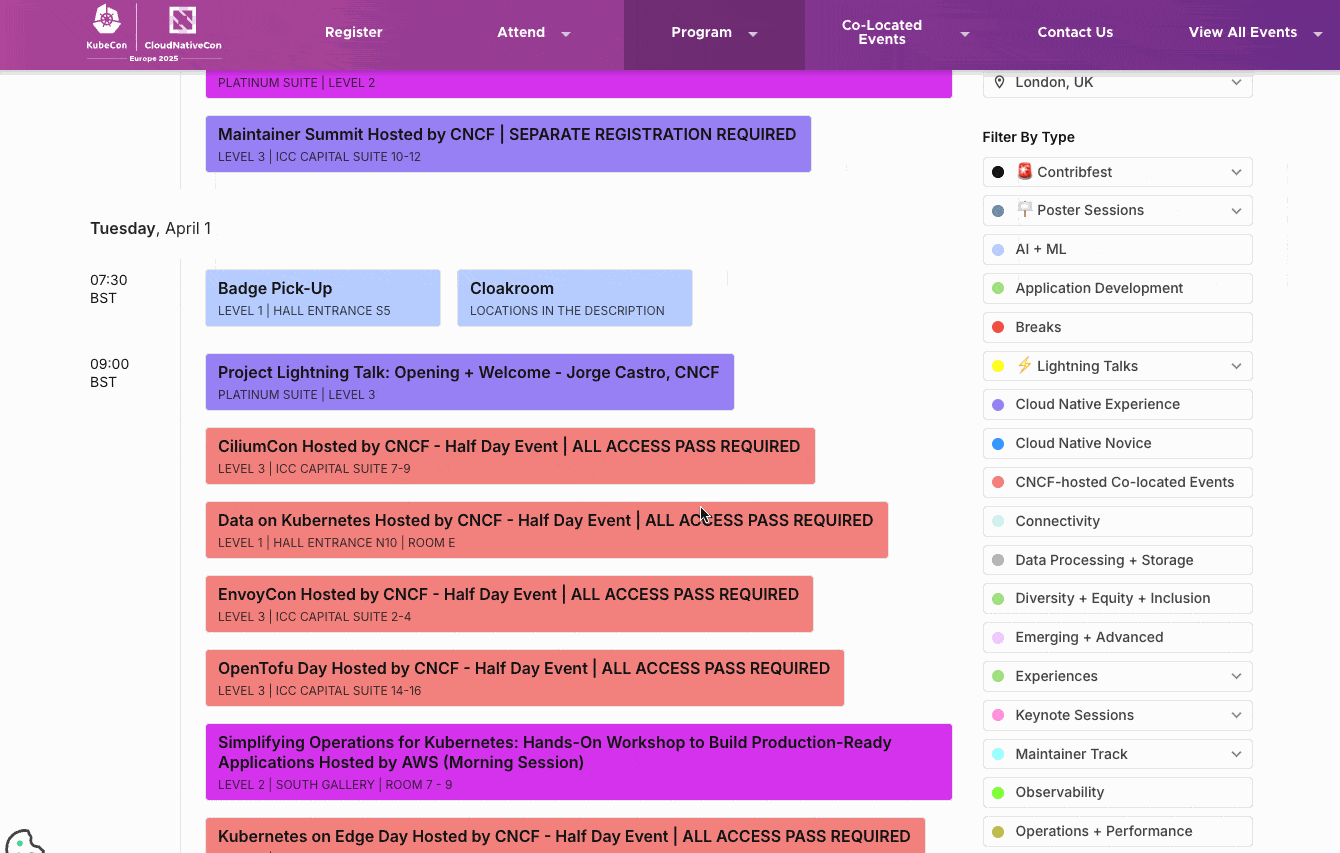
Task: Open the London, UK timezone dropdown
Action: click(1117, 82)
